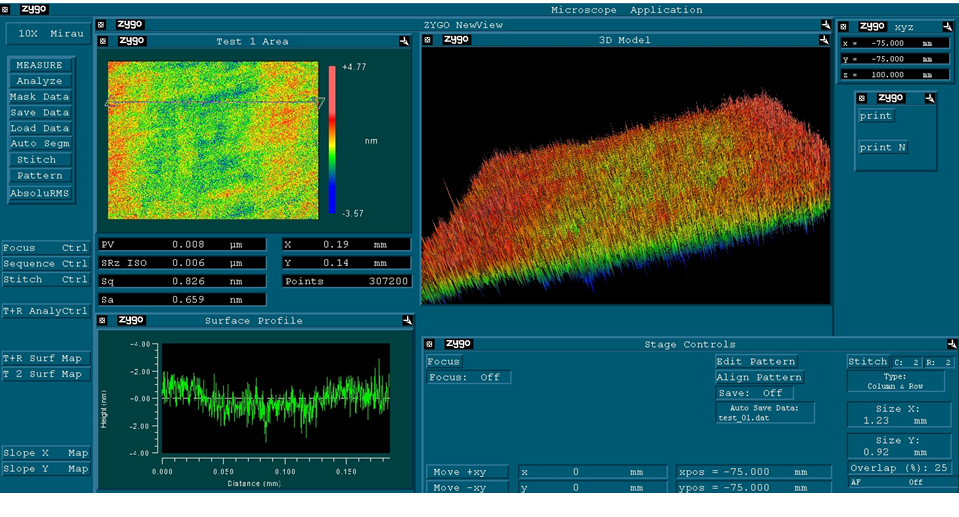Screen dimensions: 959x517
Task: Click Save Data
Action: point(41,113)
